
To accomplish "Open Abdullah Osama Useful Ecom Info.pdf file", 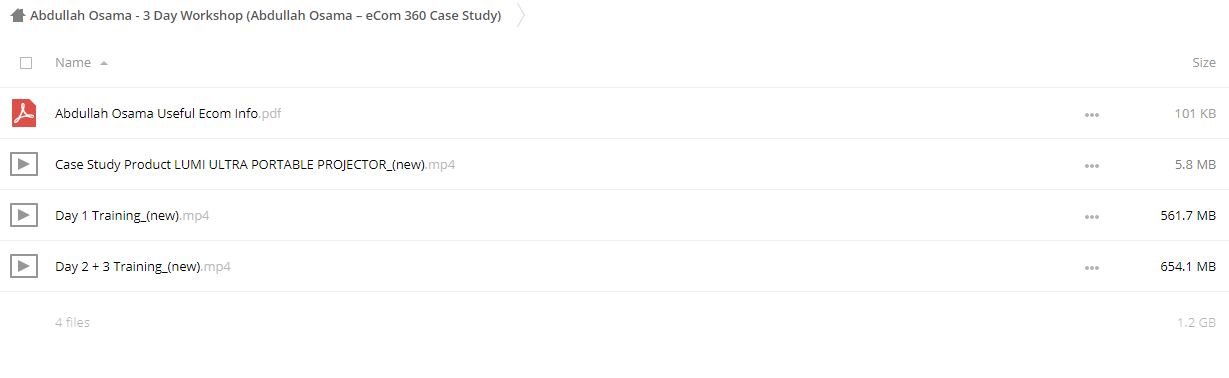I will pyautogui.click(x=168, y=114).
